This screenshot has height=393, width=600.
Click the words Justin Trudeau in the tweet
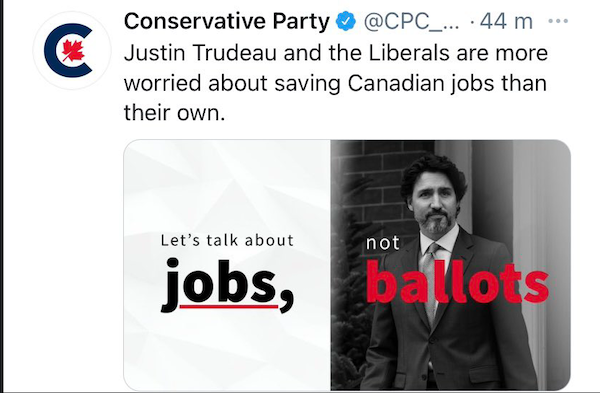click(x=200, y=53)
